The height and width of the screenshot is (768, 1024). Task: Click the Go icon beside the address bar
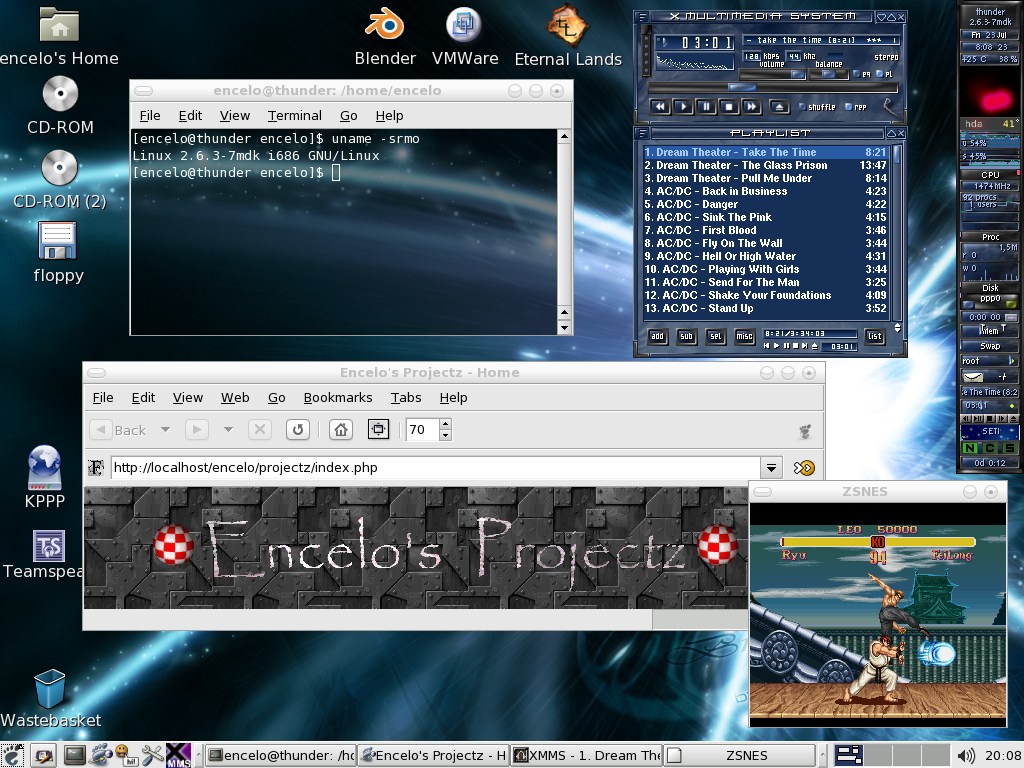coord(804,468)
